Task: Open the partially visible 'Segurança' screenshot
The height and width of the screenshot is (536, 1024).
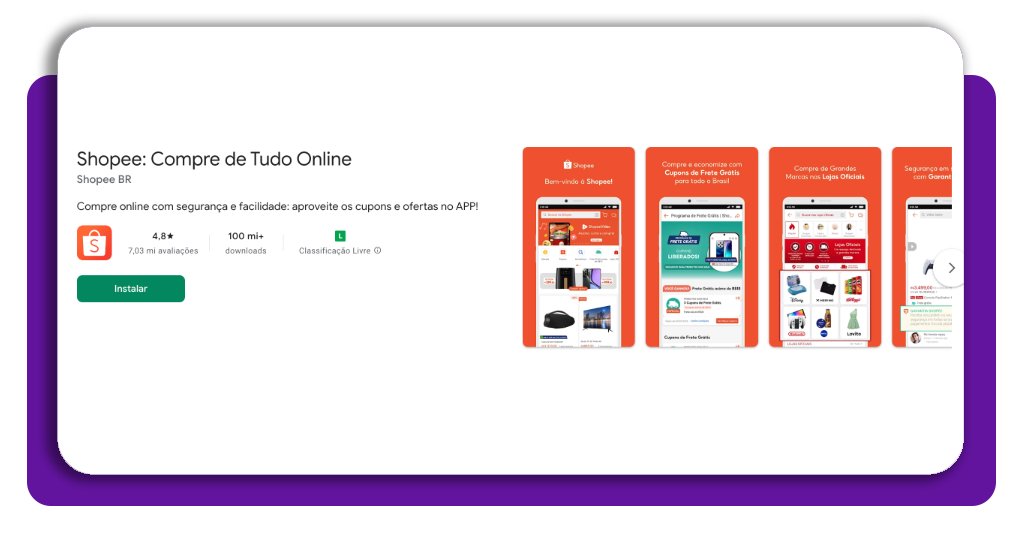Action: [x=922, y=247]
